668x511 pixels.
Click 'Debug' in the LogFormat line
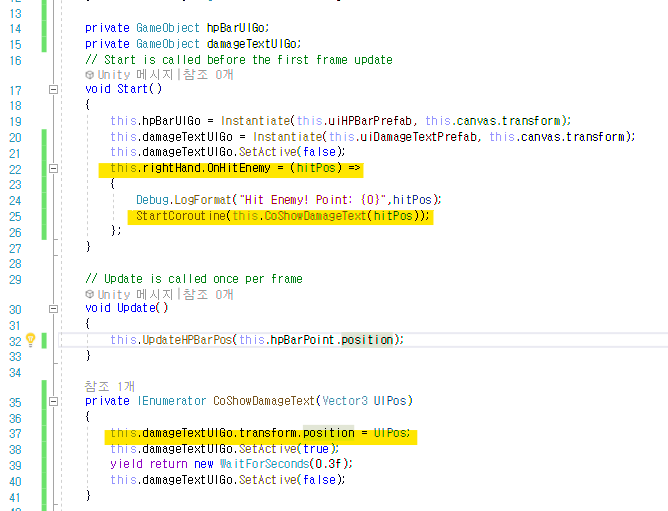point(152,199)
